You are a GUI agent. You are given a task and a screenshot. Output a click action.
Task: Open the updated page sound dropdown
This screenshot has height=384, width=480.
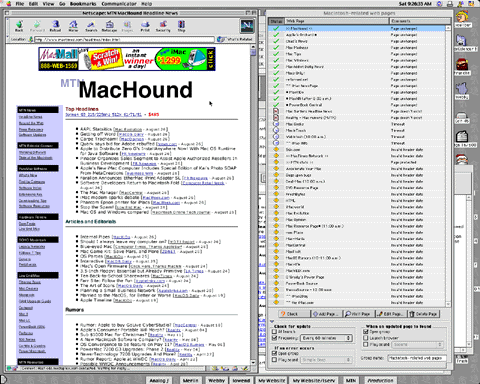pyautogui.click(x=418, y=344)
